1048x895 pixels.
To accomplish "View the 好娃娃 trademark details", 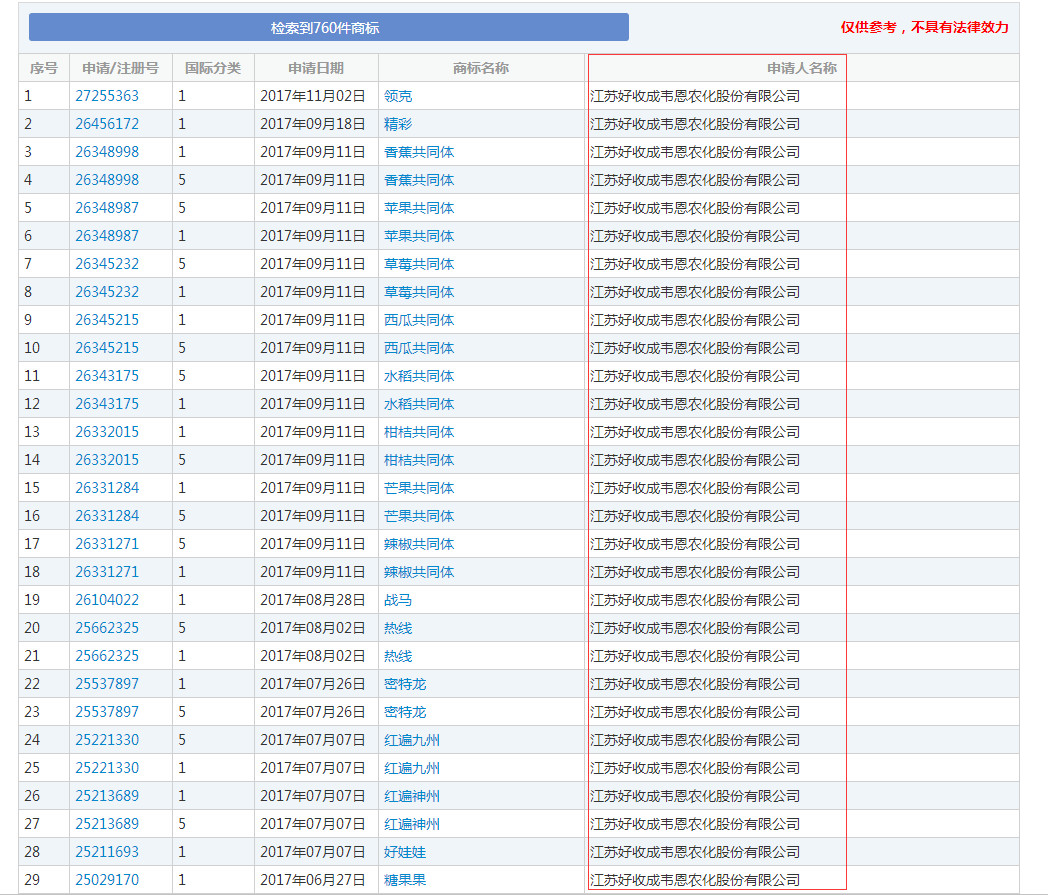I will point(405,852).
